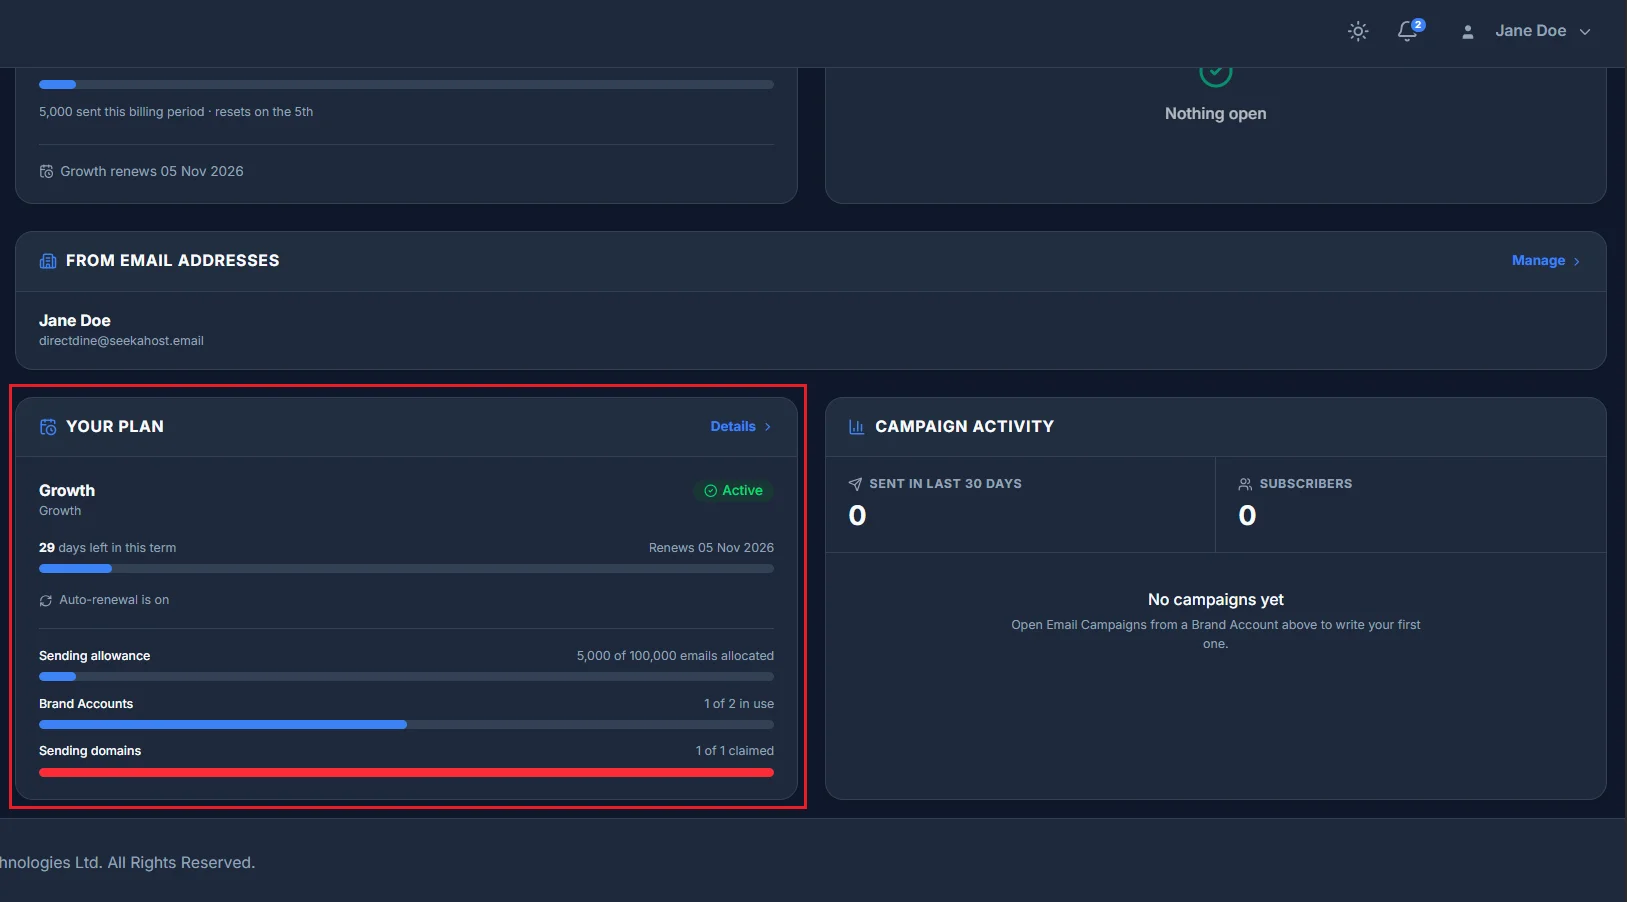
Task: Select directdine@seekahost.email address text
Action: [x=121, y=341]
